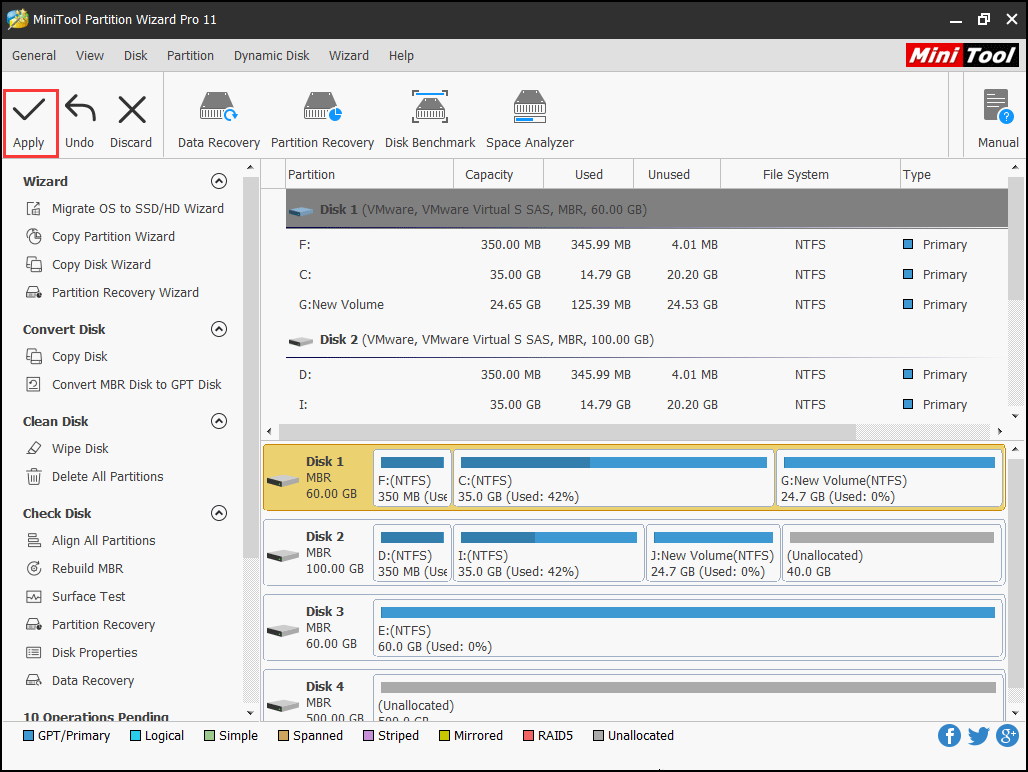Choose Copy Disk under Convert Disk
This screenshot has height=772, width=1028.
pyautogui.click(x=67, y=357)
